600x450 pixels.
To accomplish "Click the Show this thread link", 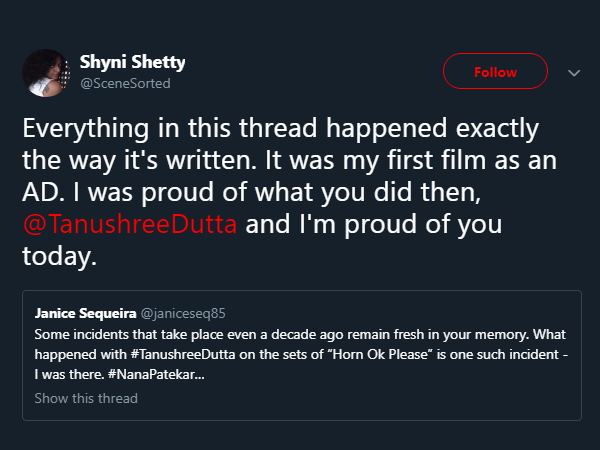I will (86, 398).
